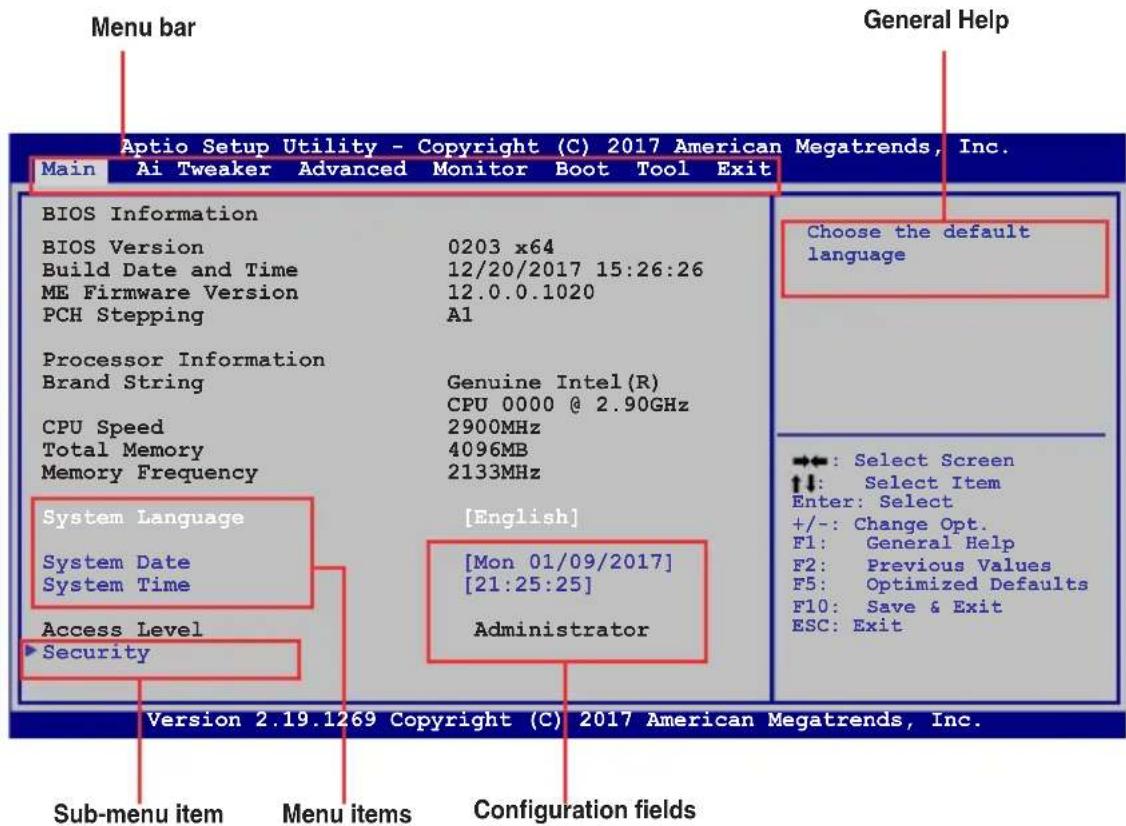Click the 12/20/2017 15:26:26 build value
Screen dimensions: 1126x826
[575, 270]
